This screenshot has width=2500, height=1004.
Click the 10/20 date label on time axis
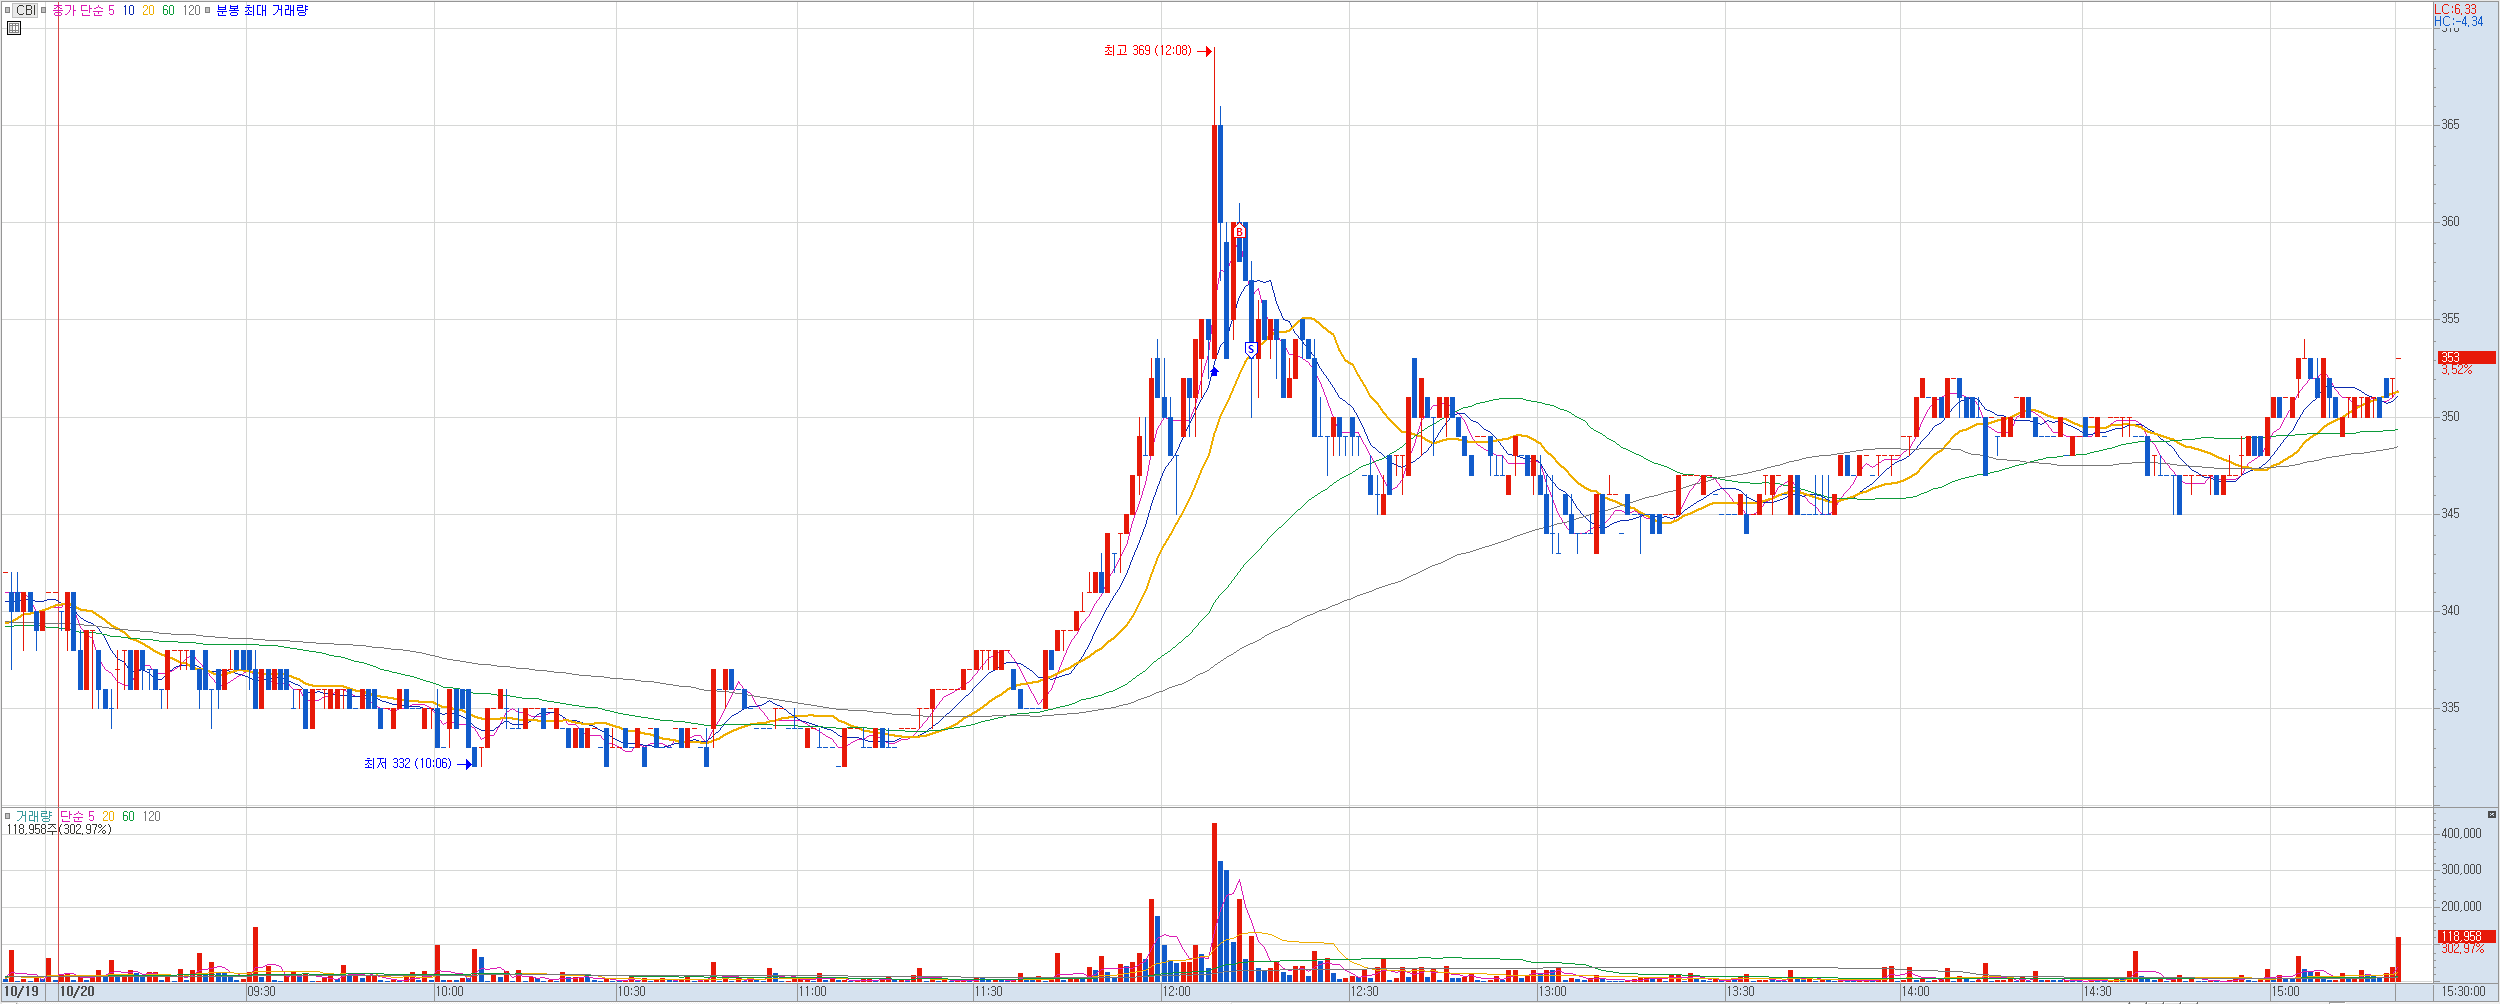pos(77,991)
